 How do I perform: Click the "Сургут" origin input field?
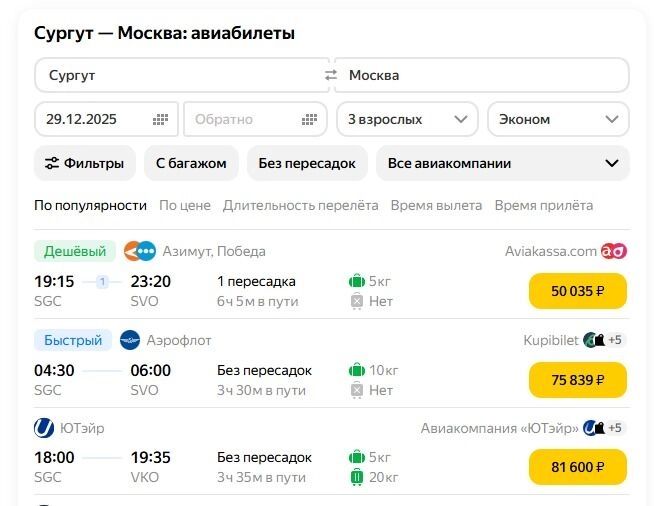tap(180, 75)
